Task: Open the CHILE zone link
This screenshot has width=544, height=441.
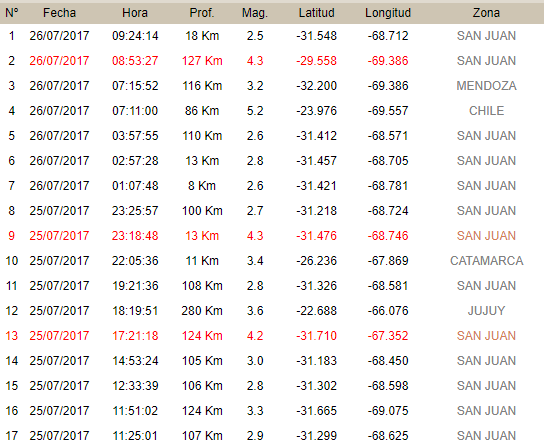Action: (486, 111)
